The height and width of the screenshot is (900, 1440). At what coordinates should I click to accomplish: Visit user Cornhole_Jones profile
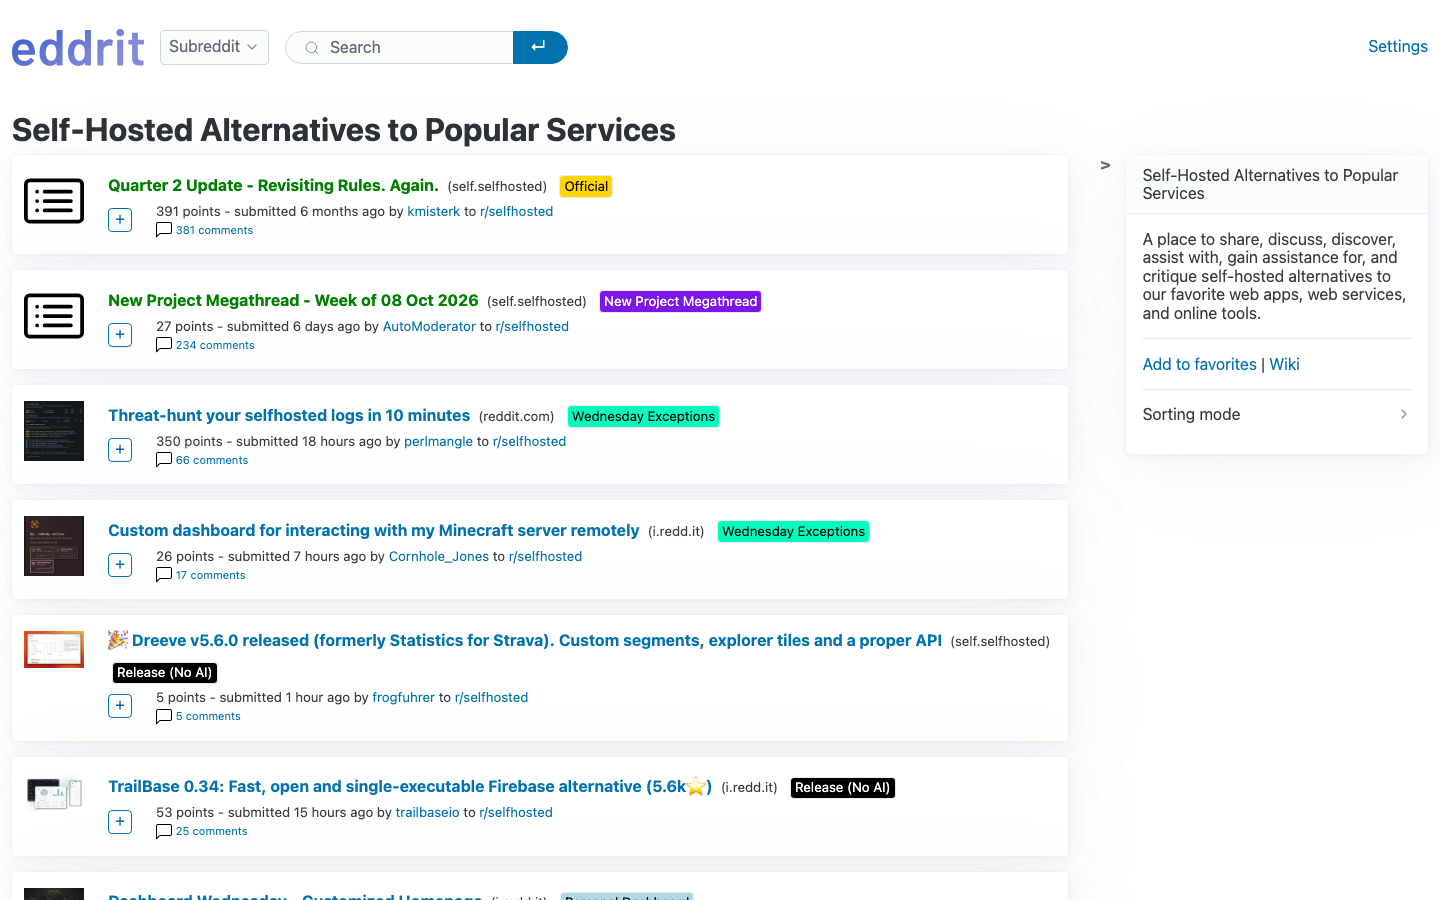tap(439, 556)
